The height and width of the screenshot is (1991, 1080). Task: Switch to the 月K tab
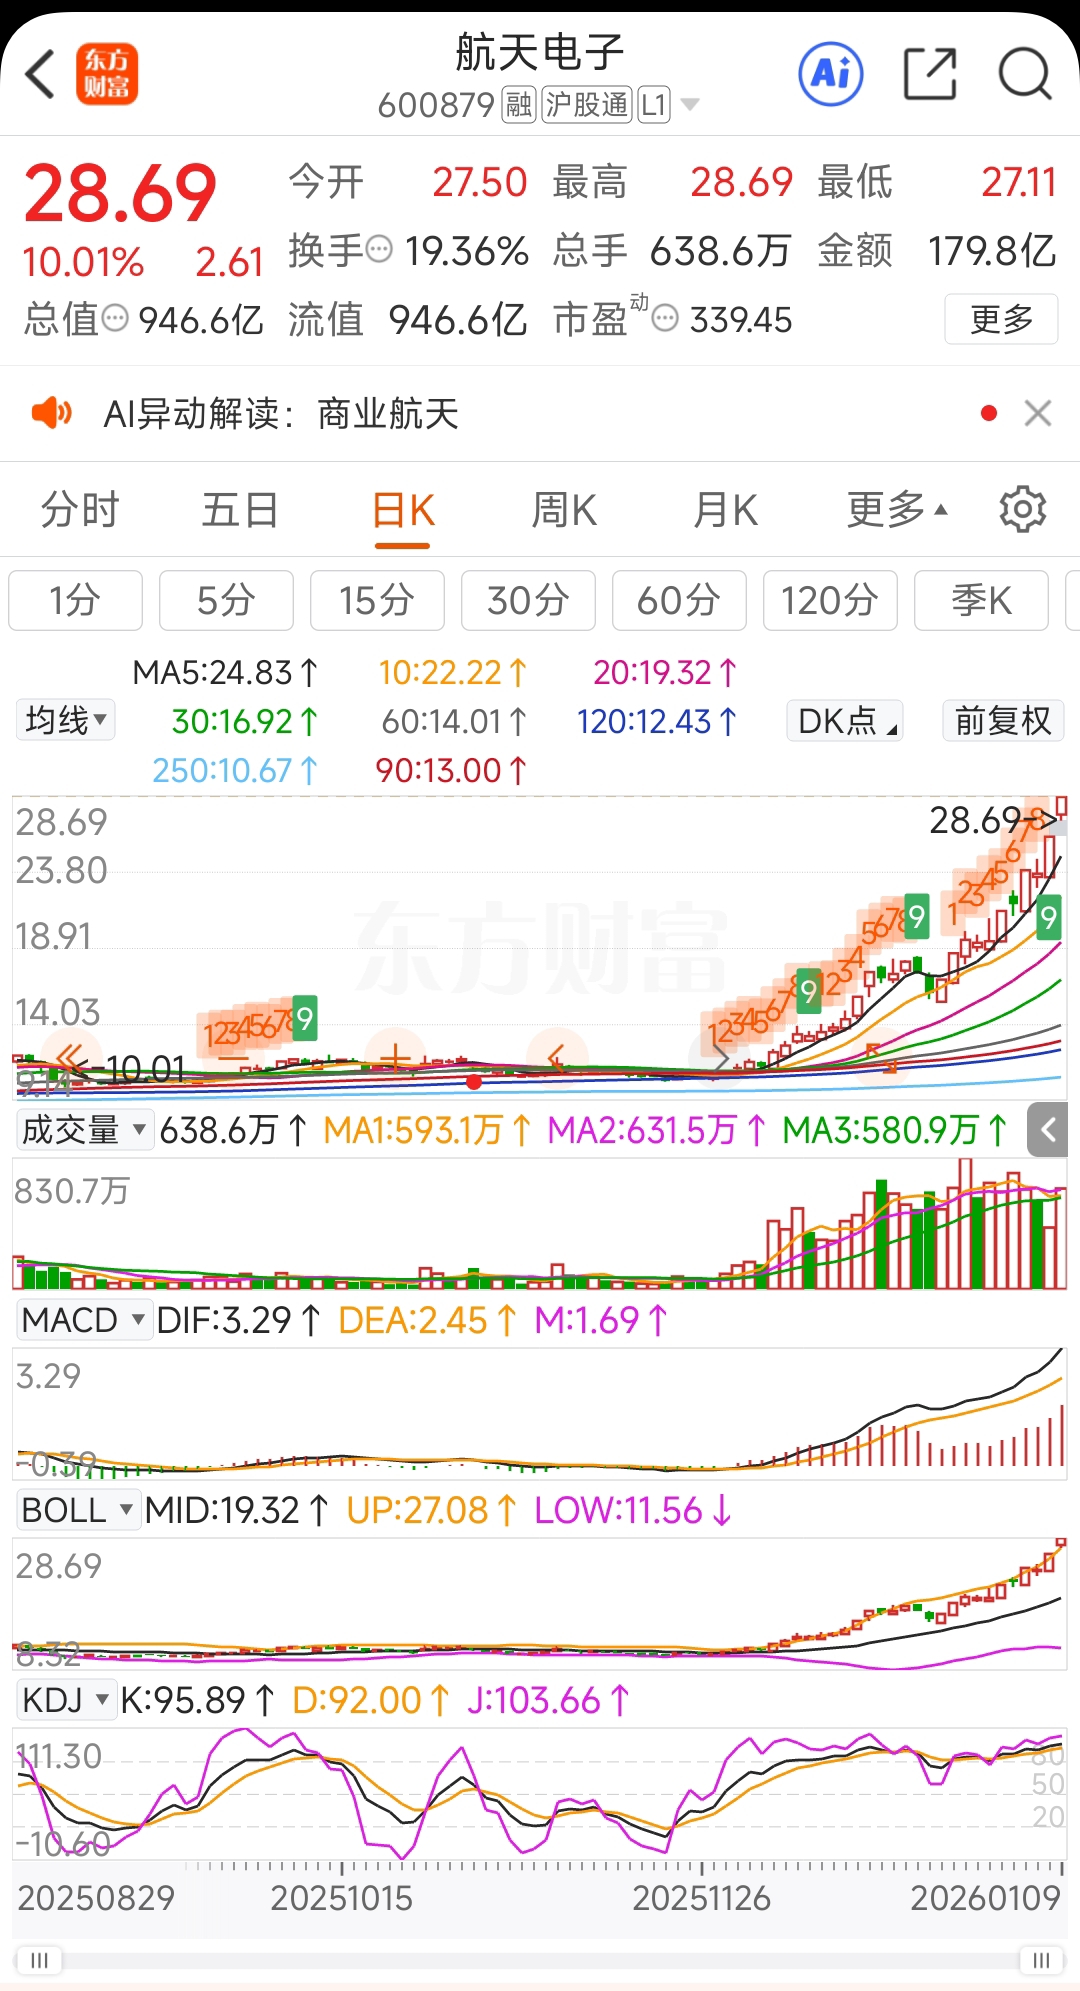click(725, 509)
